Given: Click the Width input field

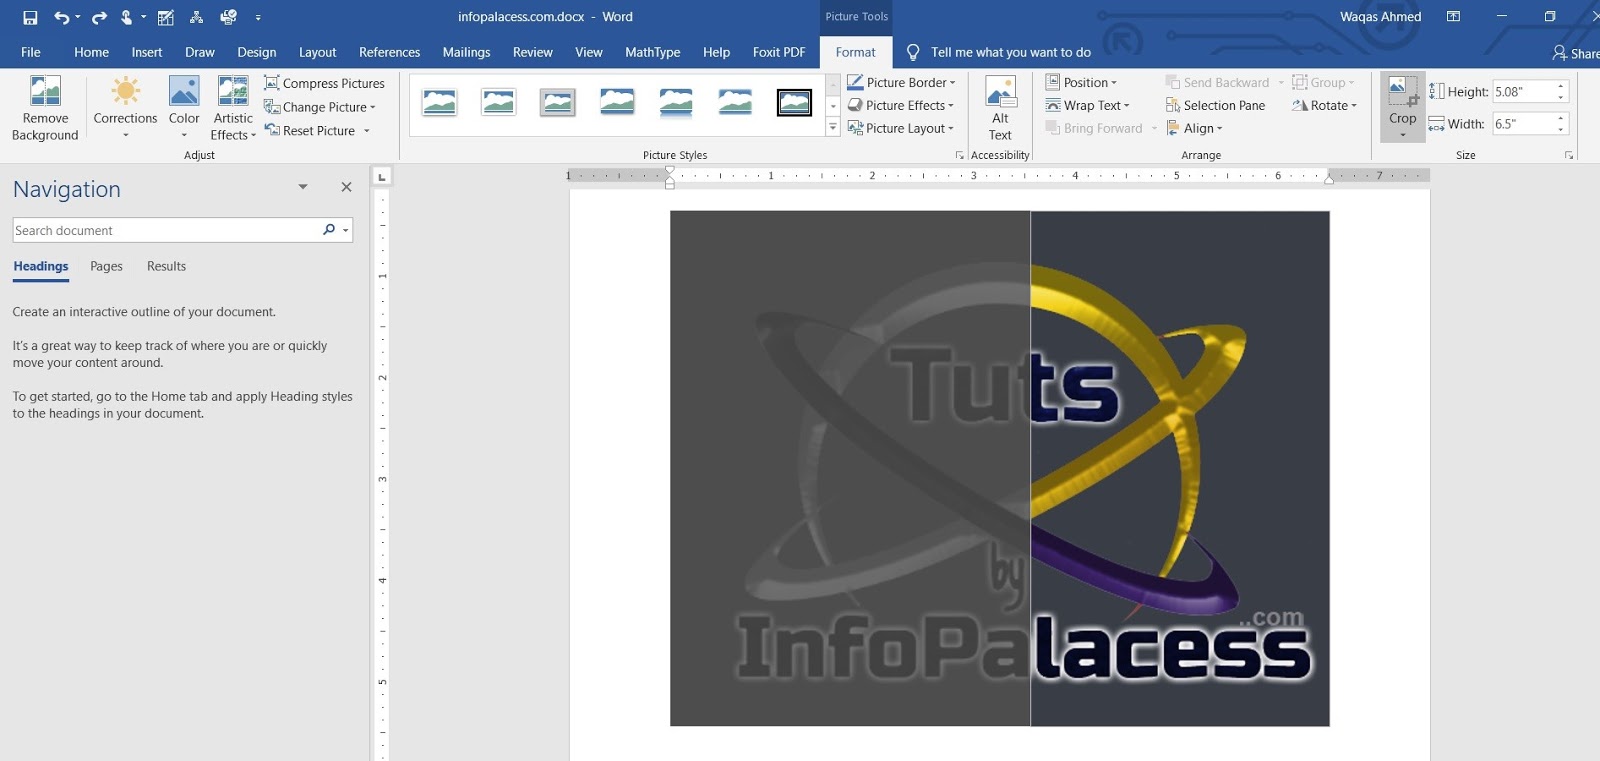Looking at the screenshot, I should [x=1522, y=124].
